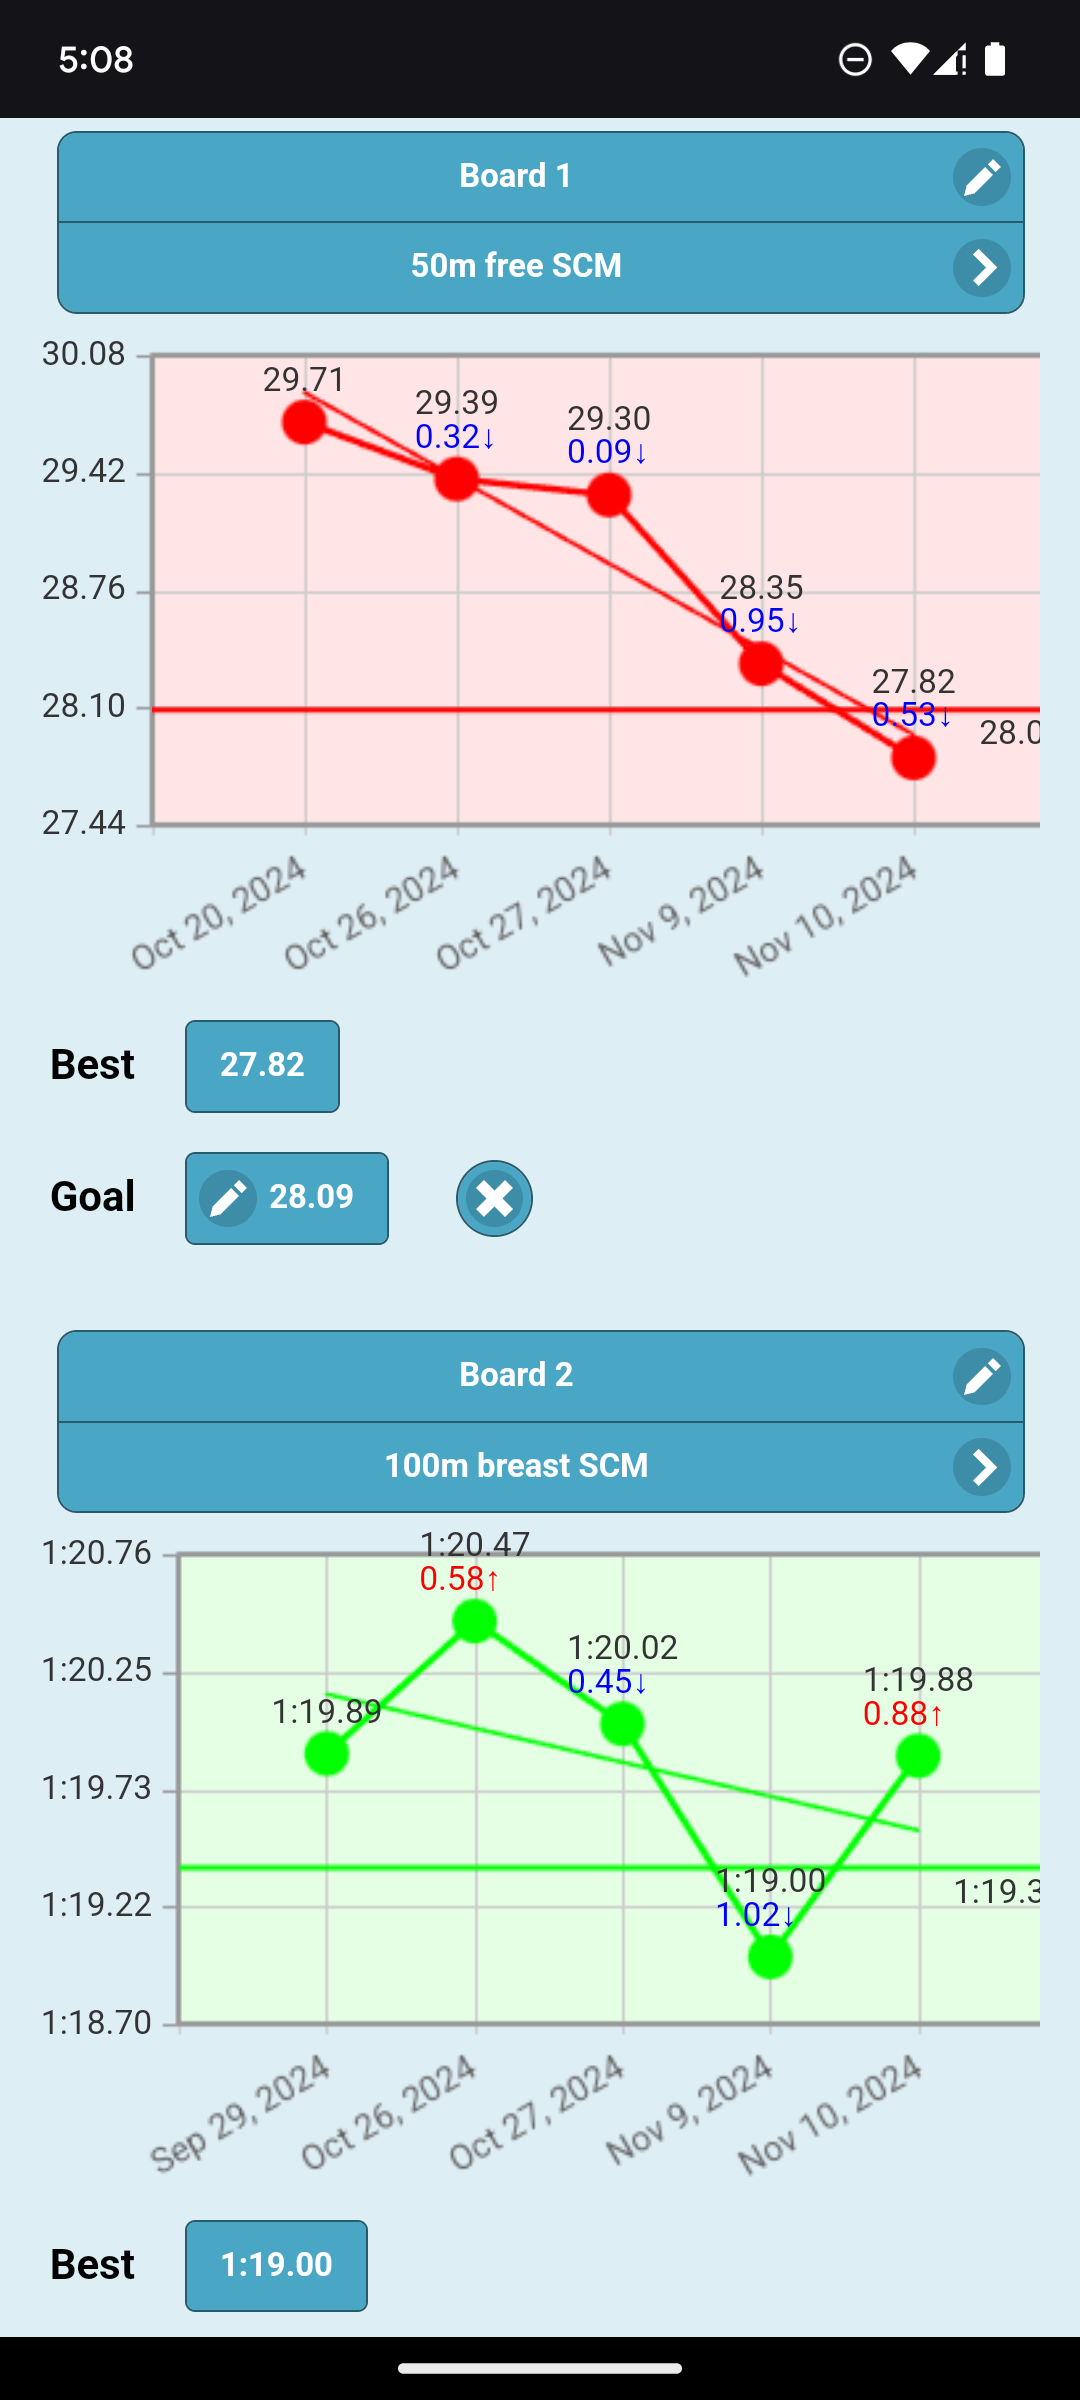
Task: Choose the 50m free SCM event row
Action: click(515, 267)
